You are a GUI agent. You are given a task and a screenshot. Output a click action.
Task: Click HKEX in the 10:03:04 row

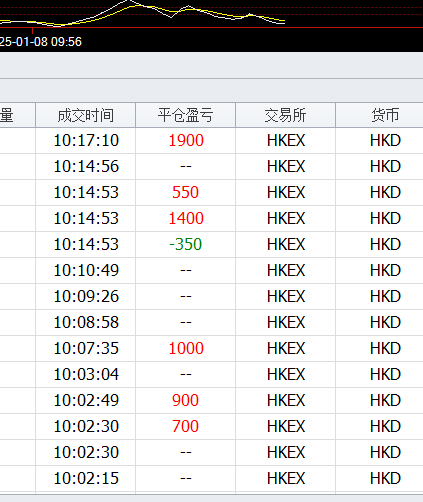tap(286, 374)
